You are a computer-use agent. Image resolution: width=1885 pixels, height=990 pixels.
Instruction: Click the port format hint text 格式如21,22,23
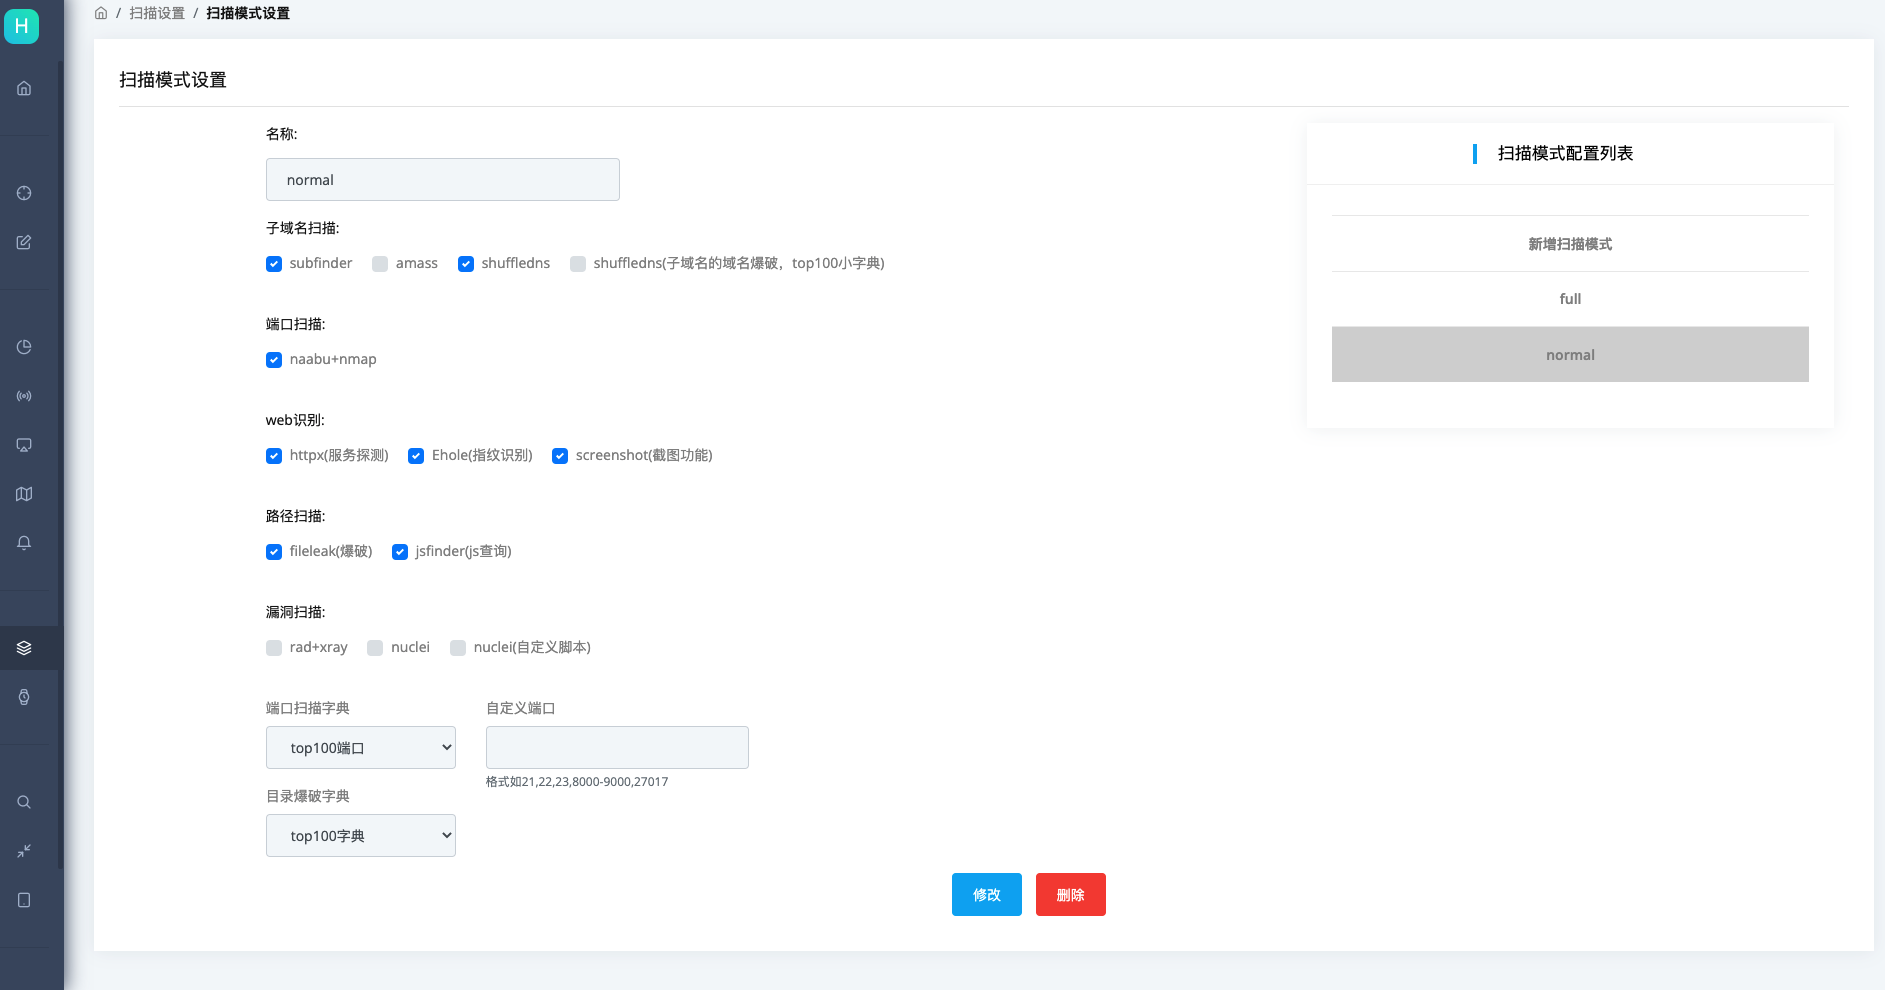click(x=577, y=782)
